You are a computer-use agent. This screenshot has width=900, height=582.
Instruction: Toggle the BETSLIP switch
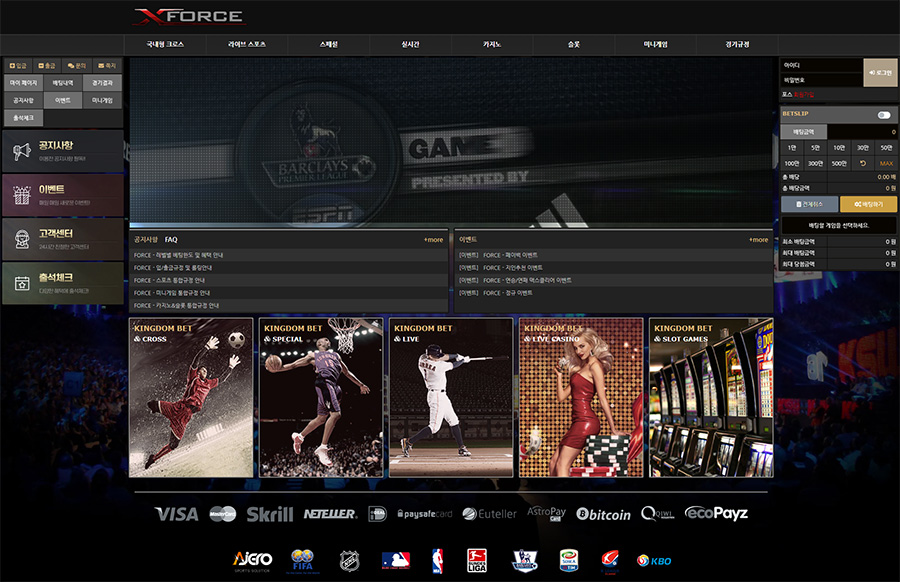pos(884,115)
